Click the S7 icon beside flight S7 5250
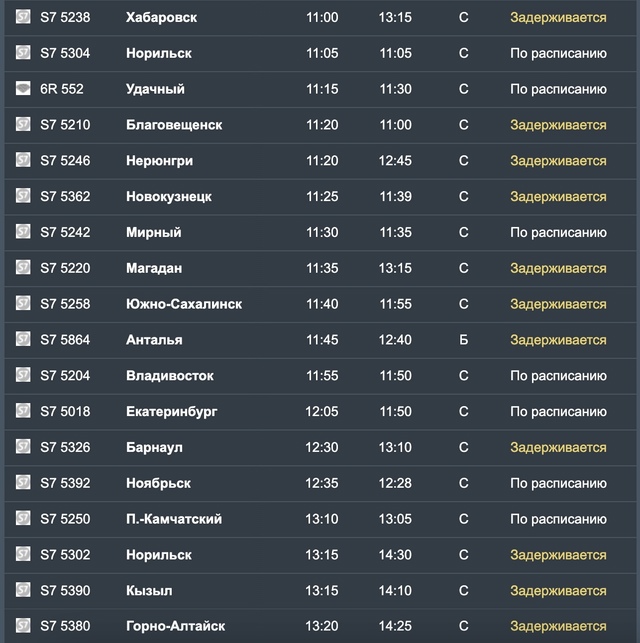 click(x=23, y=518)
